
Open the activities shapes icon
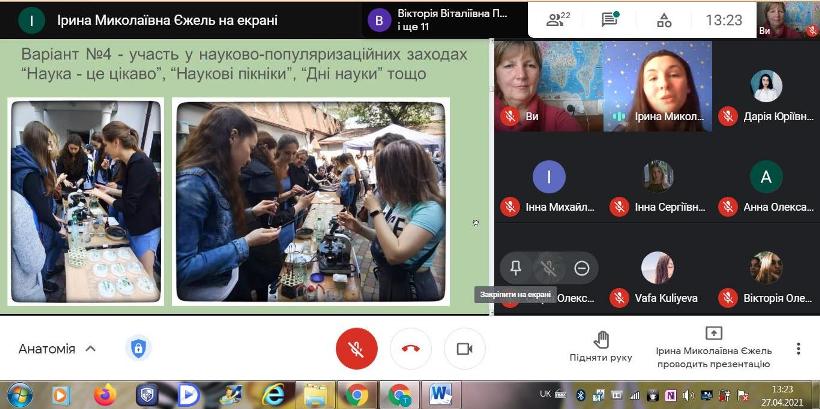[664, 20]
